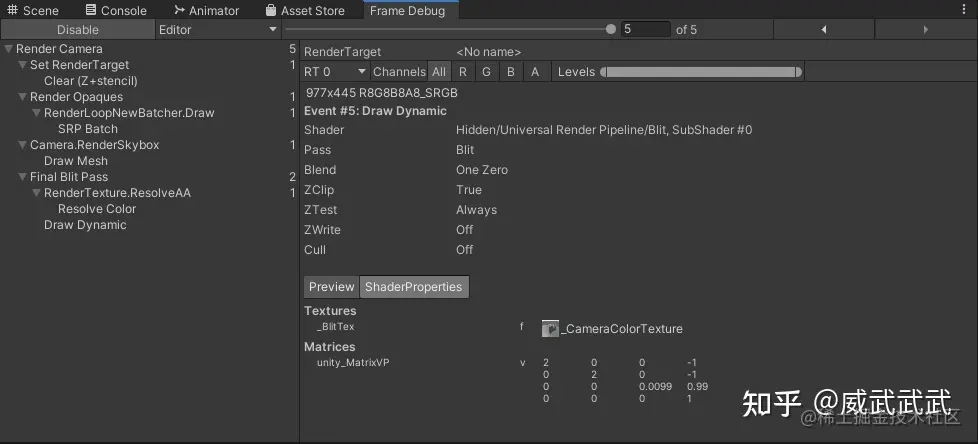Image resolution: width=978 pixels, height=444 pixels.
Task: Go to the next event arrow
Action: (x=926, y=29)
